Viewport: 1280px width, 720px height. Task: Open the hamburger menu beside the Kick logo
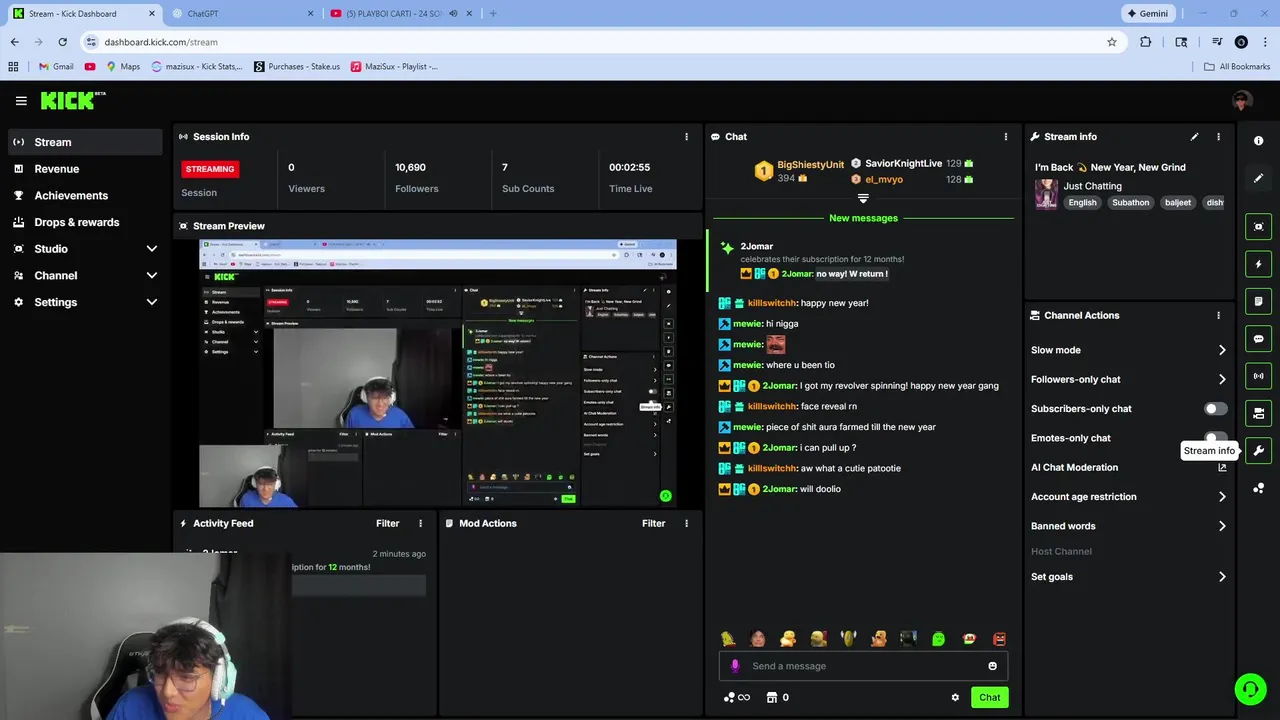pyautogui.click(x=21, y=101)
